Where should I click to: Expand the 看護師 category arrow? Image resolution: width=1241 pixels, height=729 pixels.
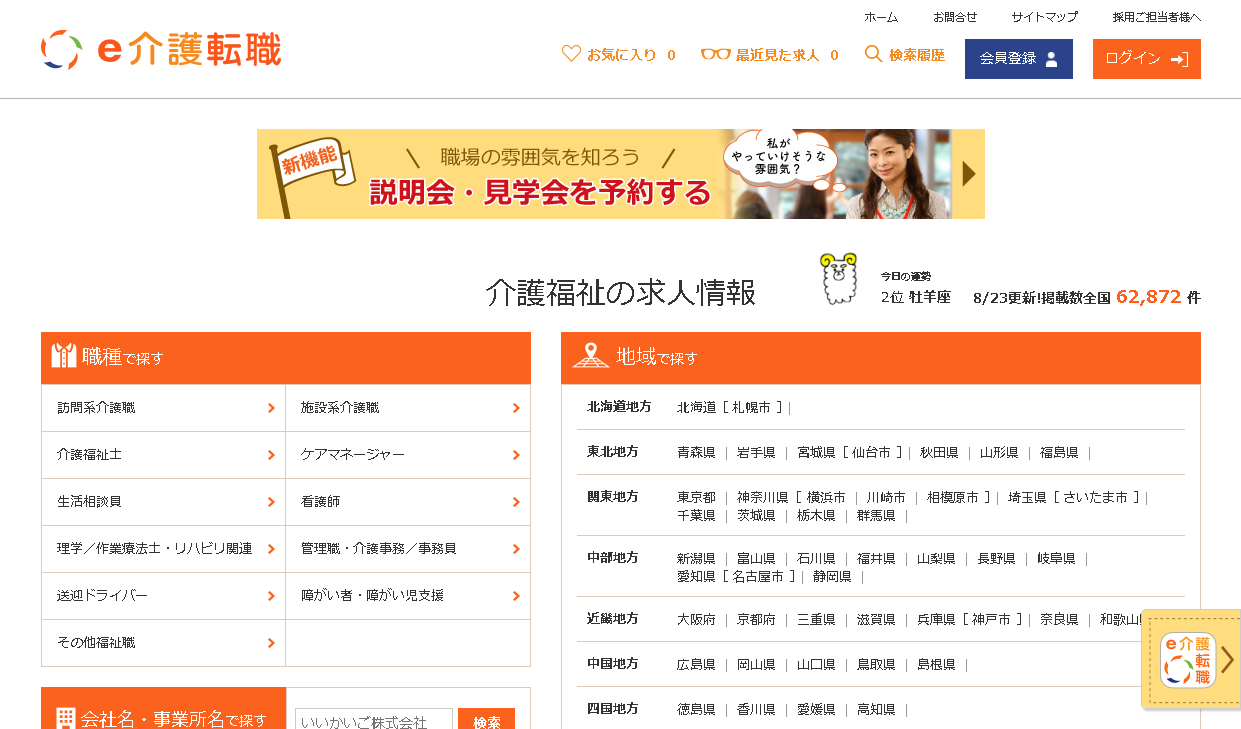coord(516,502)
